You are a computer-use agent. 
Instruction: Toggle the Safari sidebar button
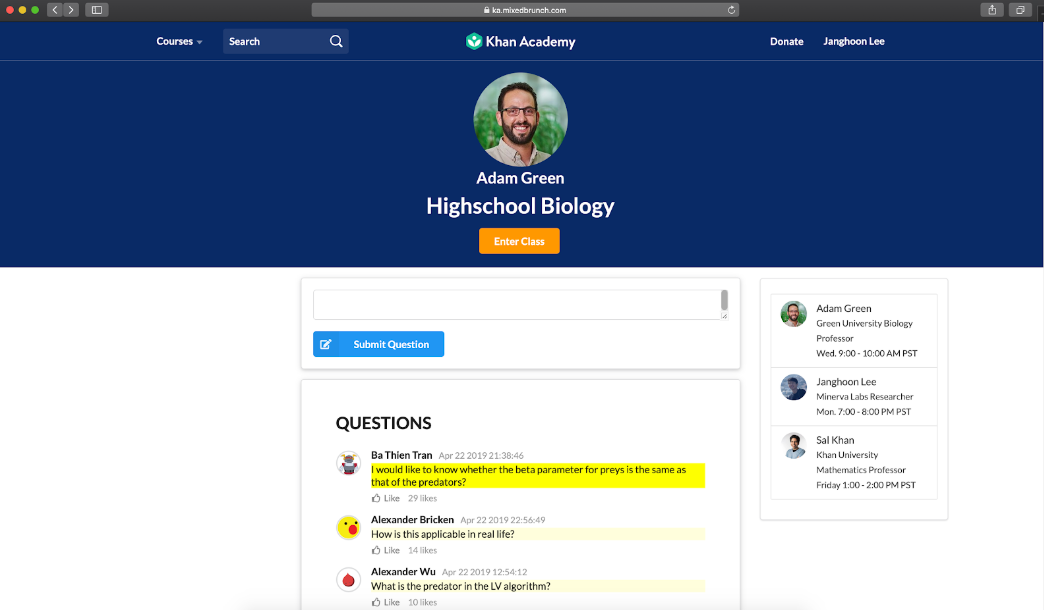pyautogui.click(x=97, y=10)
